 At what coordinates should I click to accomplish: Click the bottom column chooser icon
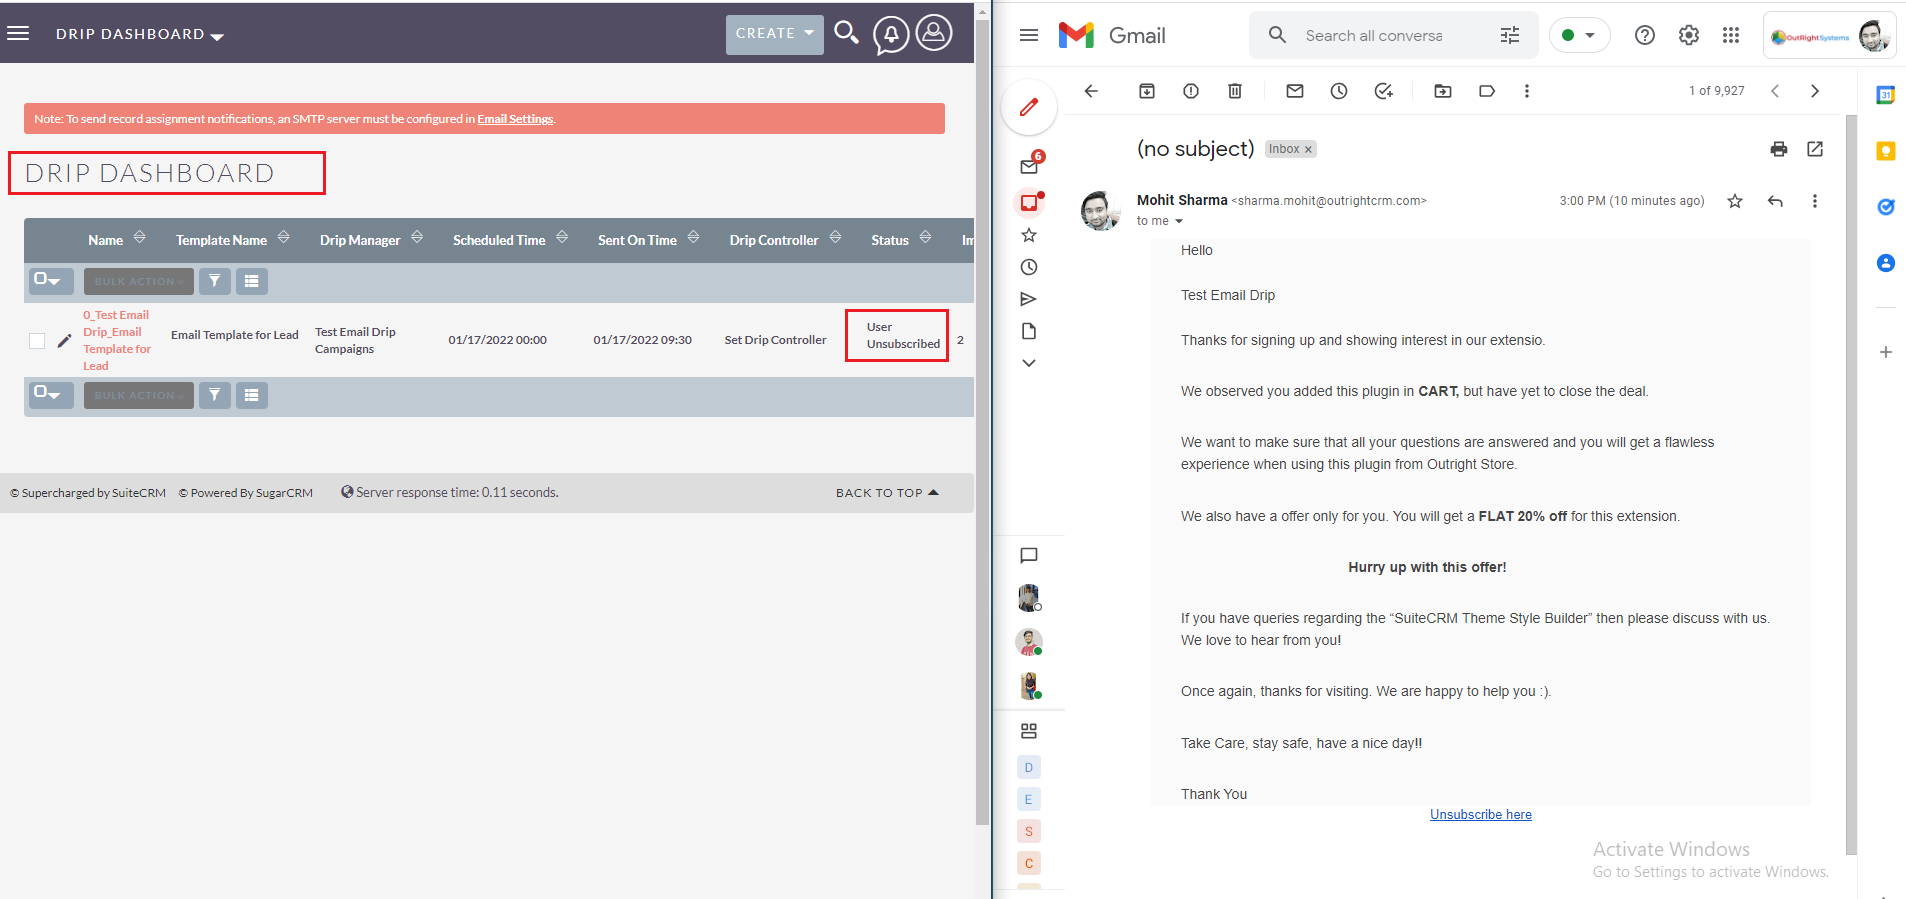tap(252, 395)
